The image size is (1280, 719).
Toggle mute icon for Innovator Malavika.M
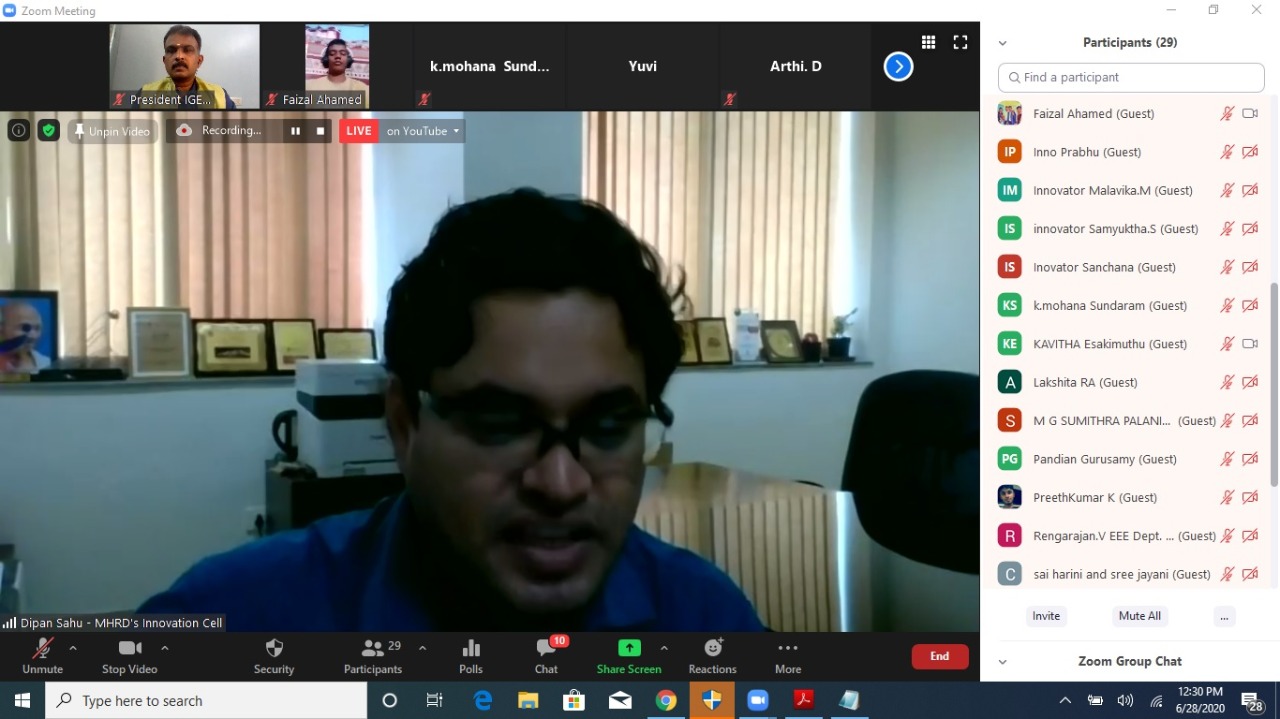tap(1227, 190)
